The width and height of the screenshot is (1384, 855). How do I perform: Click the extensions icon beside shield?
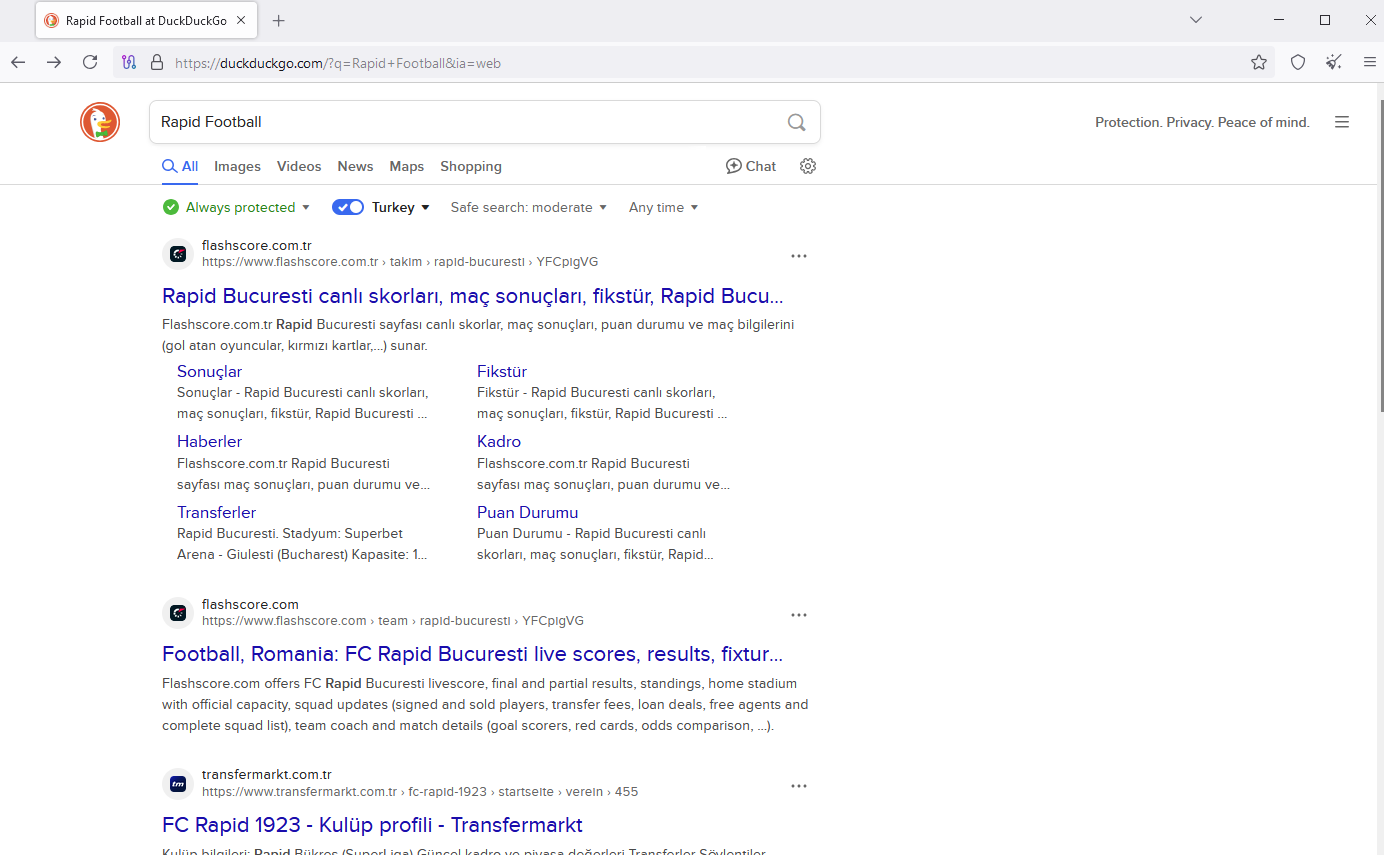coord(1334,62)
